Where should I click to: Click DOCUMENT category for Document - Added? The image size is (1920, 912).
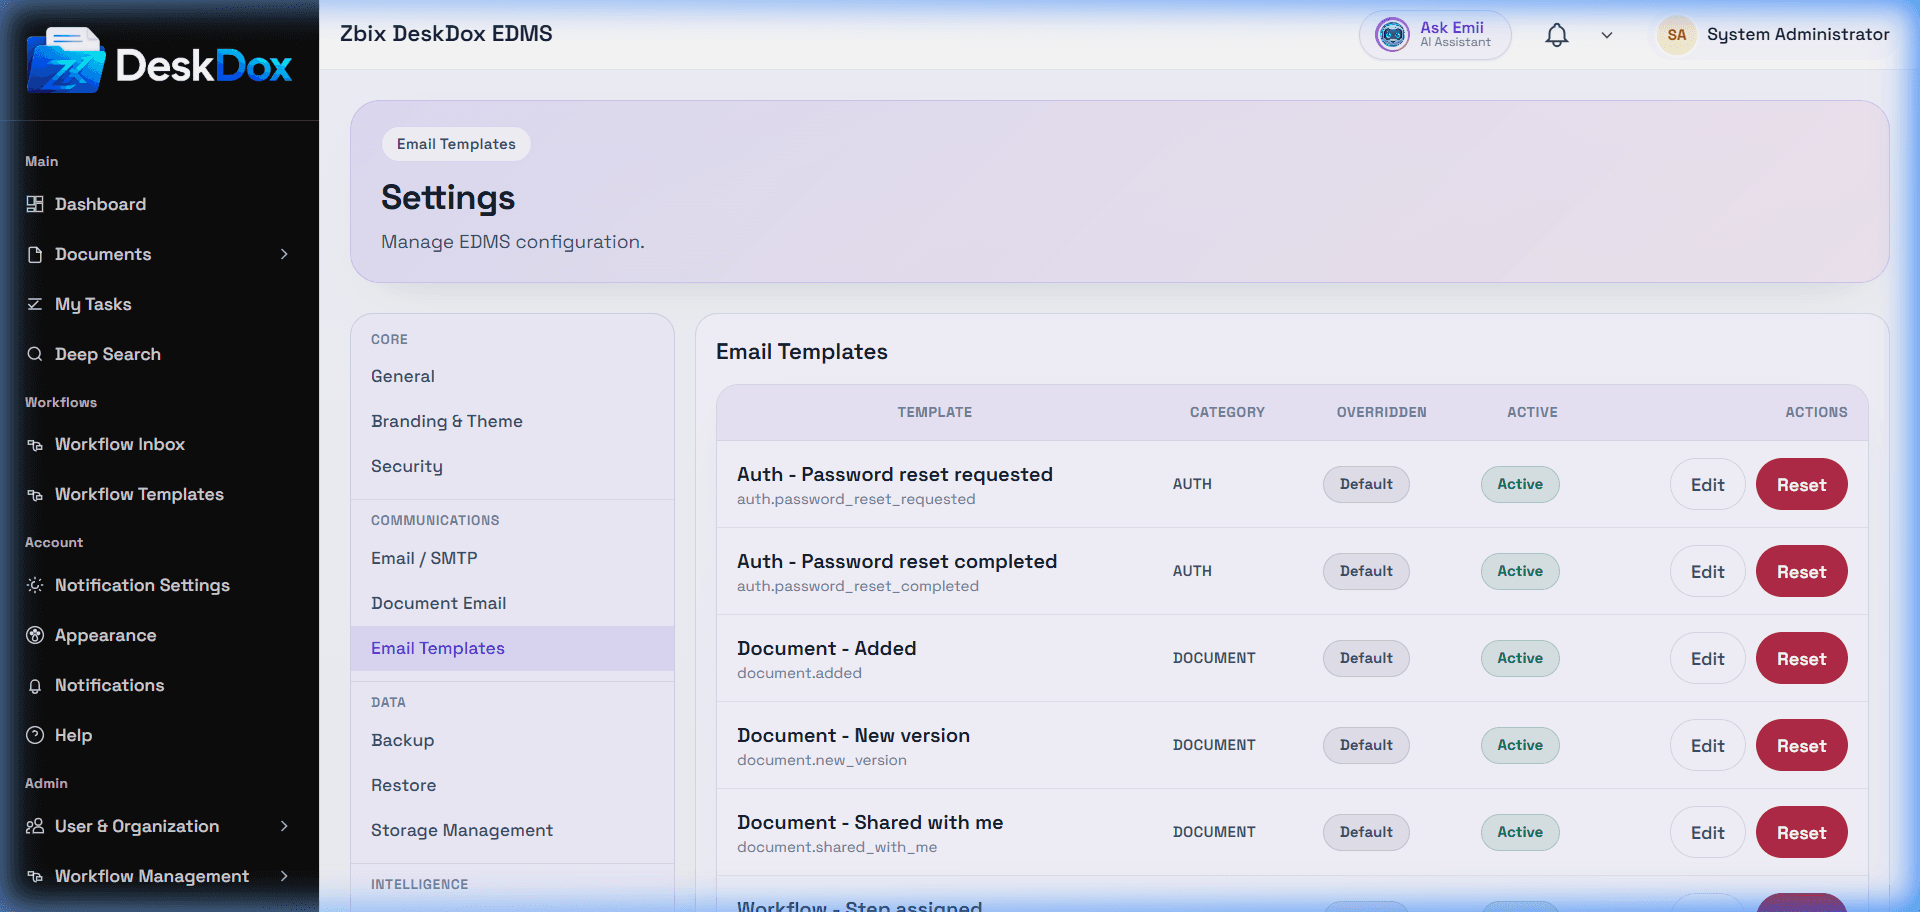pos(1214,658)
